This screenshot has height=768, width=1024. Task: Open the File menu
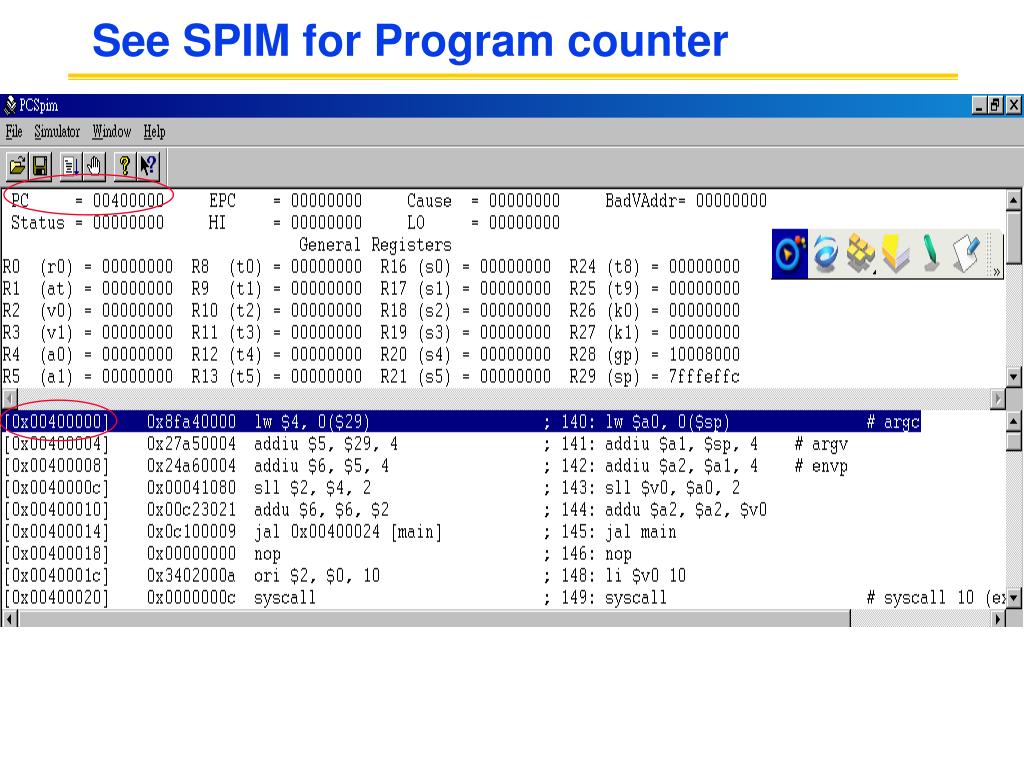[14, 132]
